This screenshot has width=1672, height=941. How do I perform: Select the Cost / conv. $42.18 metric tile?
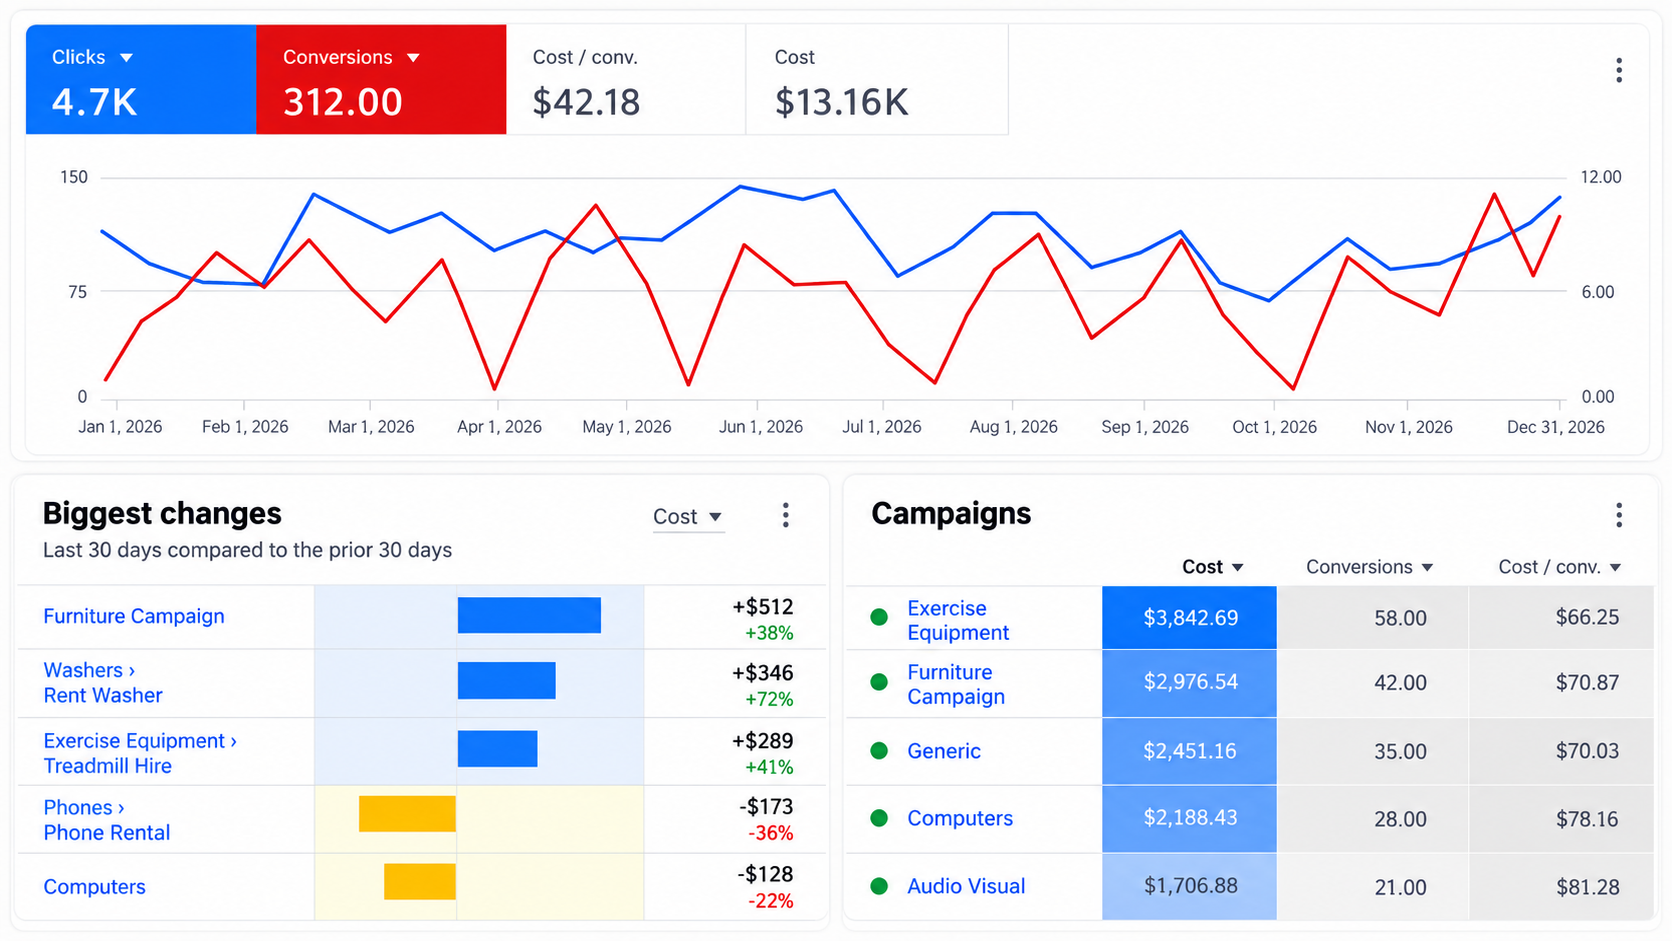click(626, 80)
